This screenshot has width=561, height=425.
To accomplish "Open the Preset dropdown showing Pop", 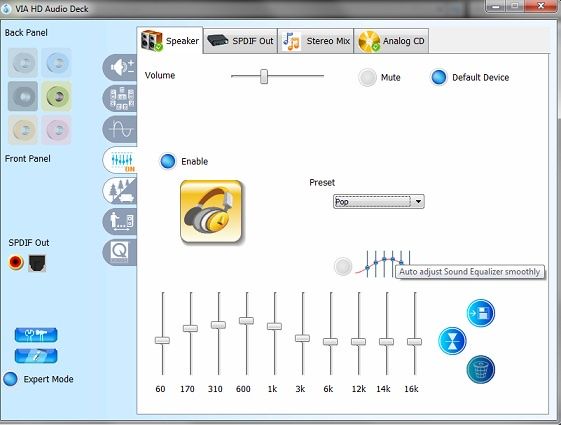I will pyautogui.click(x=379, y=202).
